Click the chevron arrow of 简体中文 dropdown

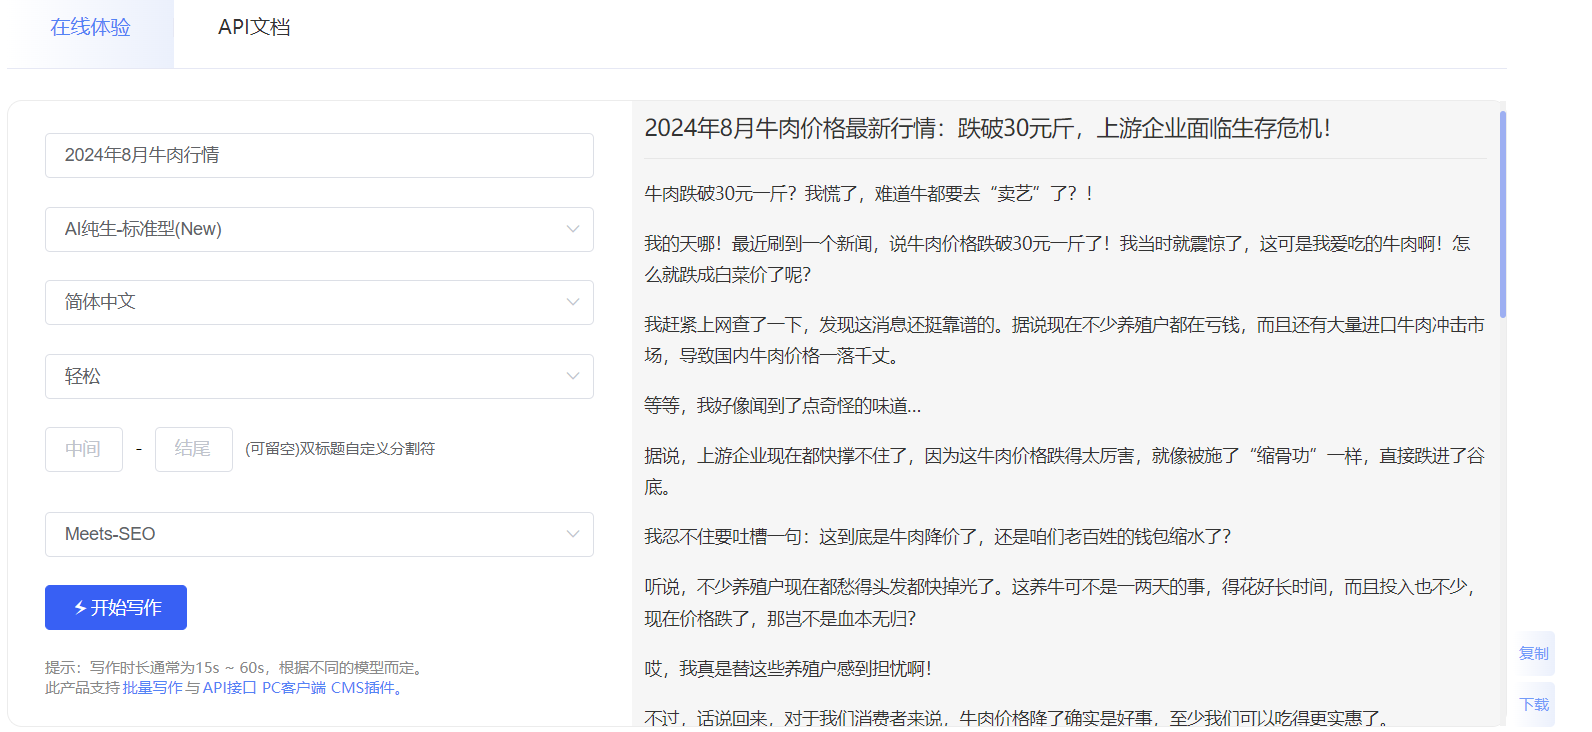(573, 302)
